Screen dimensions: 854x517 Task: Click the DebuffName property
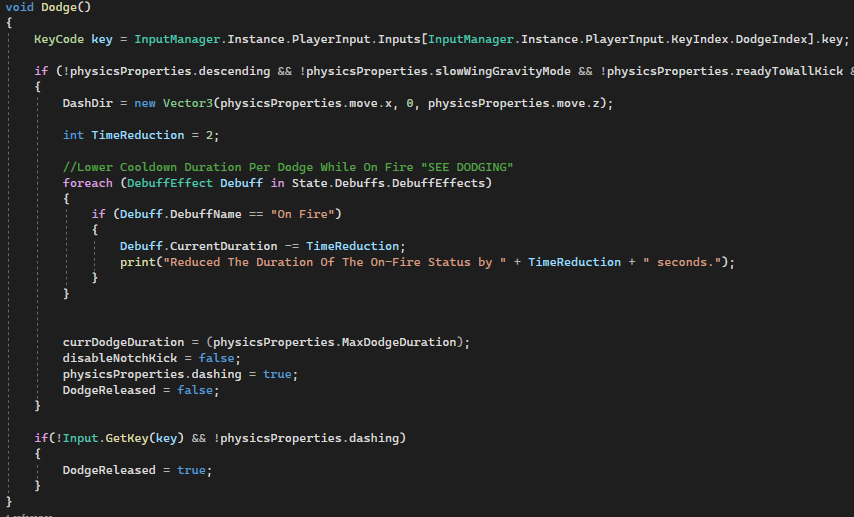[205, 214]
